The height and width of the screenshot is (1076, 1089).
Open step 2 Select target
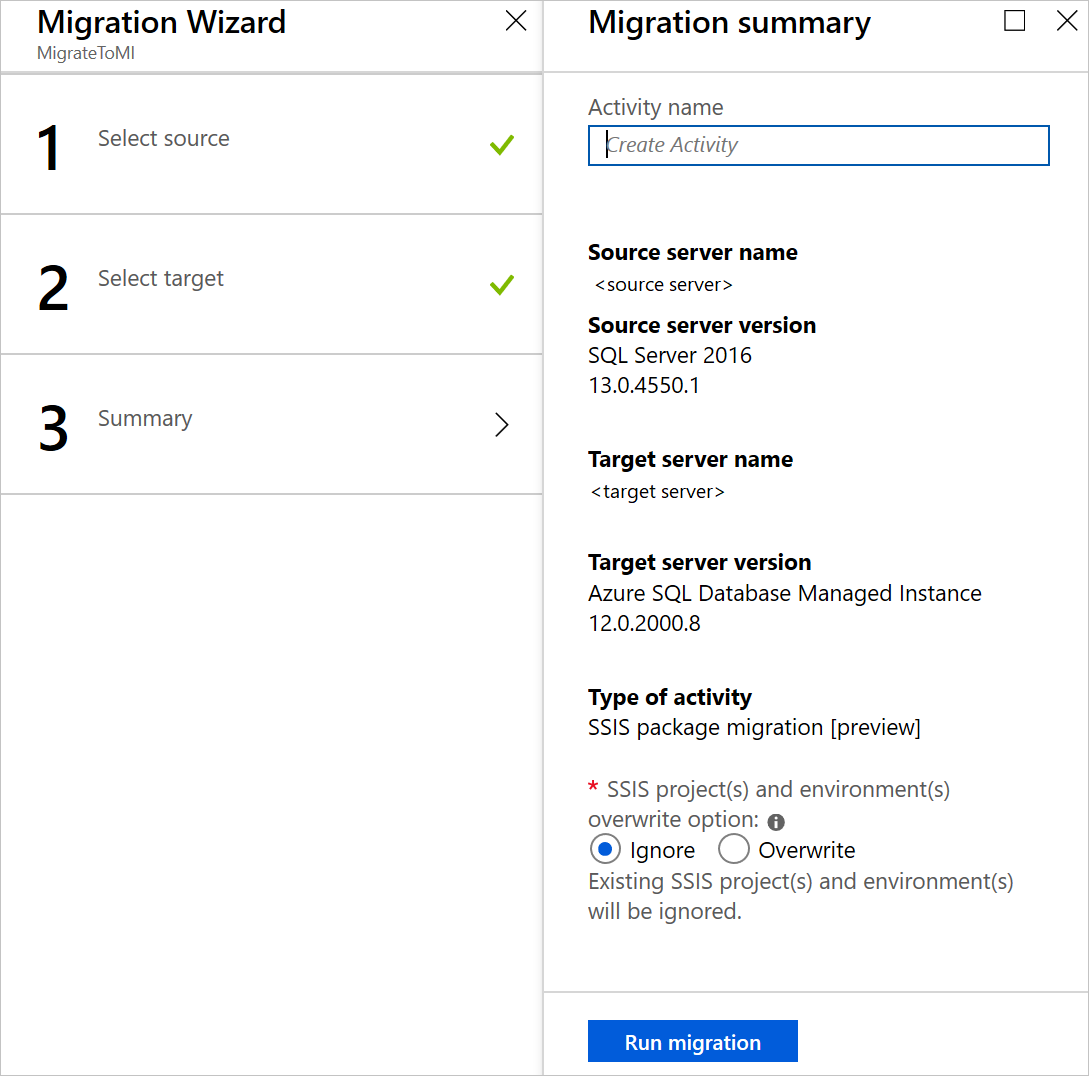(x=272, y=285)
